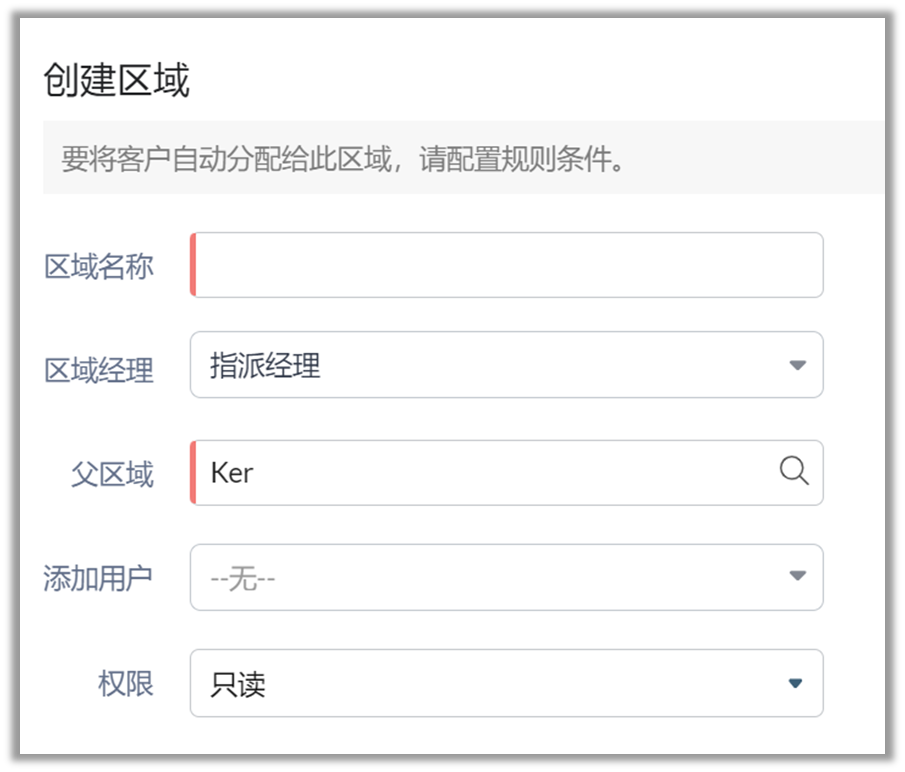Click the 添加用户 field label

(98, 578)
